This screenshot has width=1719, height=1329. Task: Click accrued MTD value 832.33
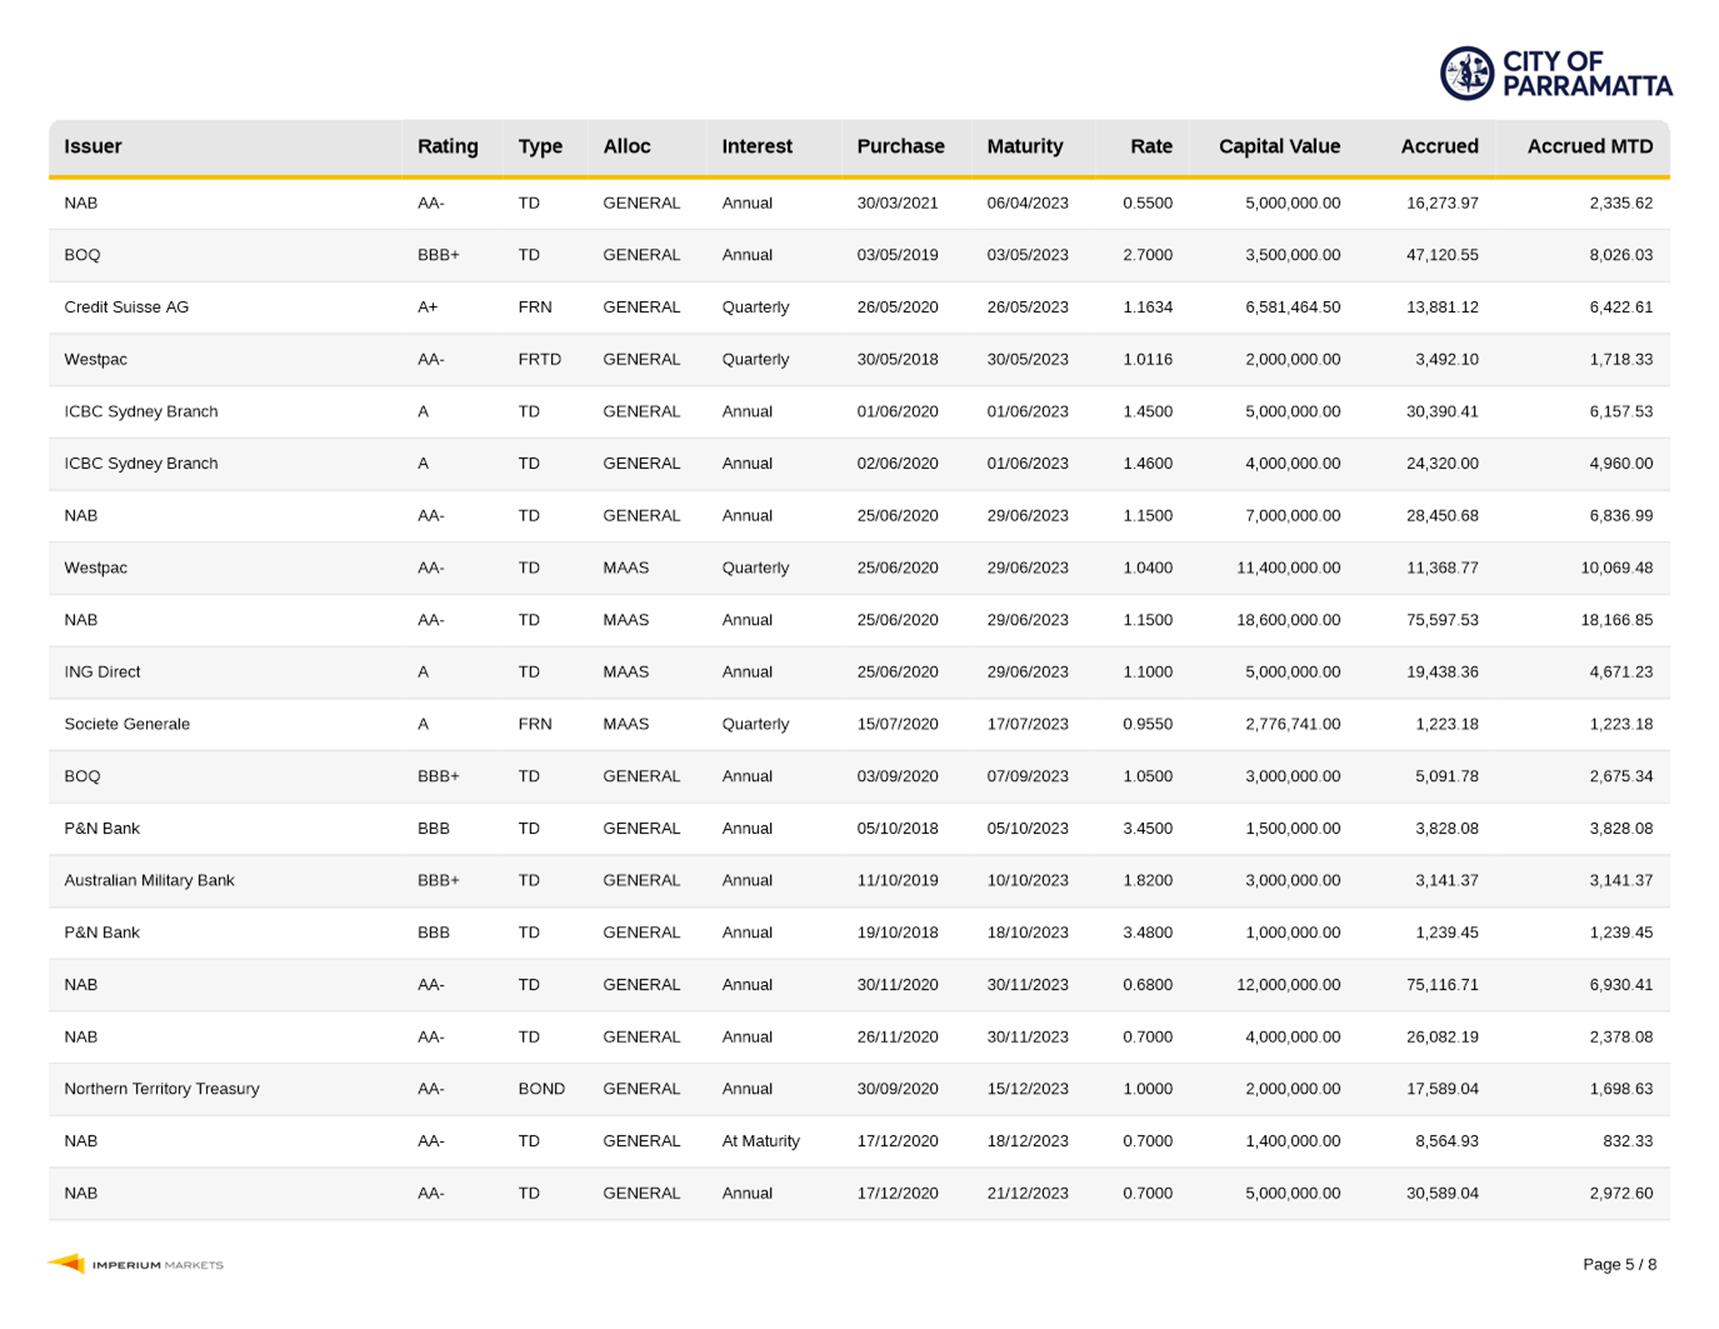[x=1628, y=1141]
